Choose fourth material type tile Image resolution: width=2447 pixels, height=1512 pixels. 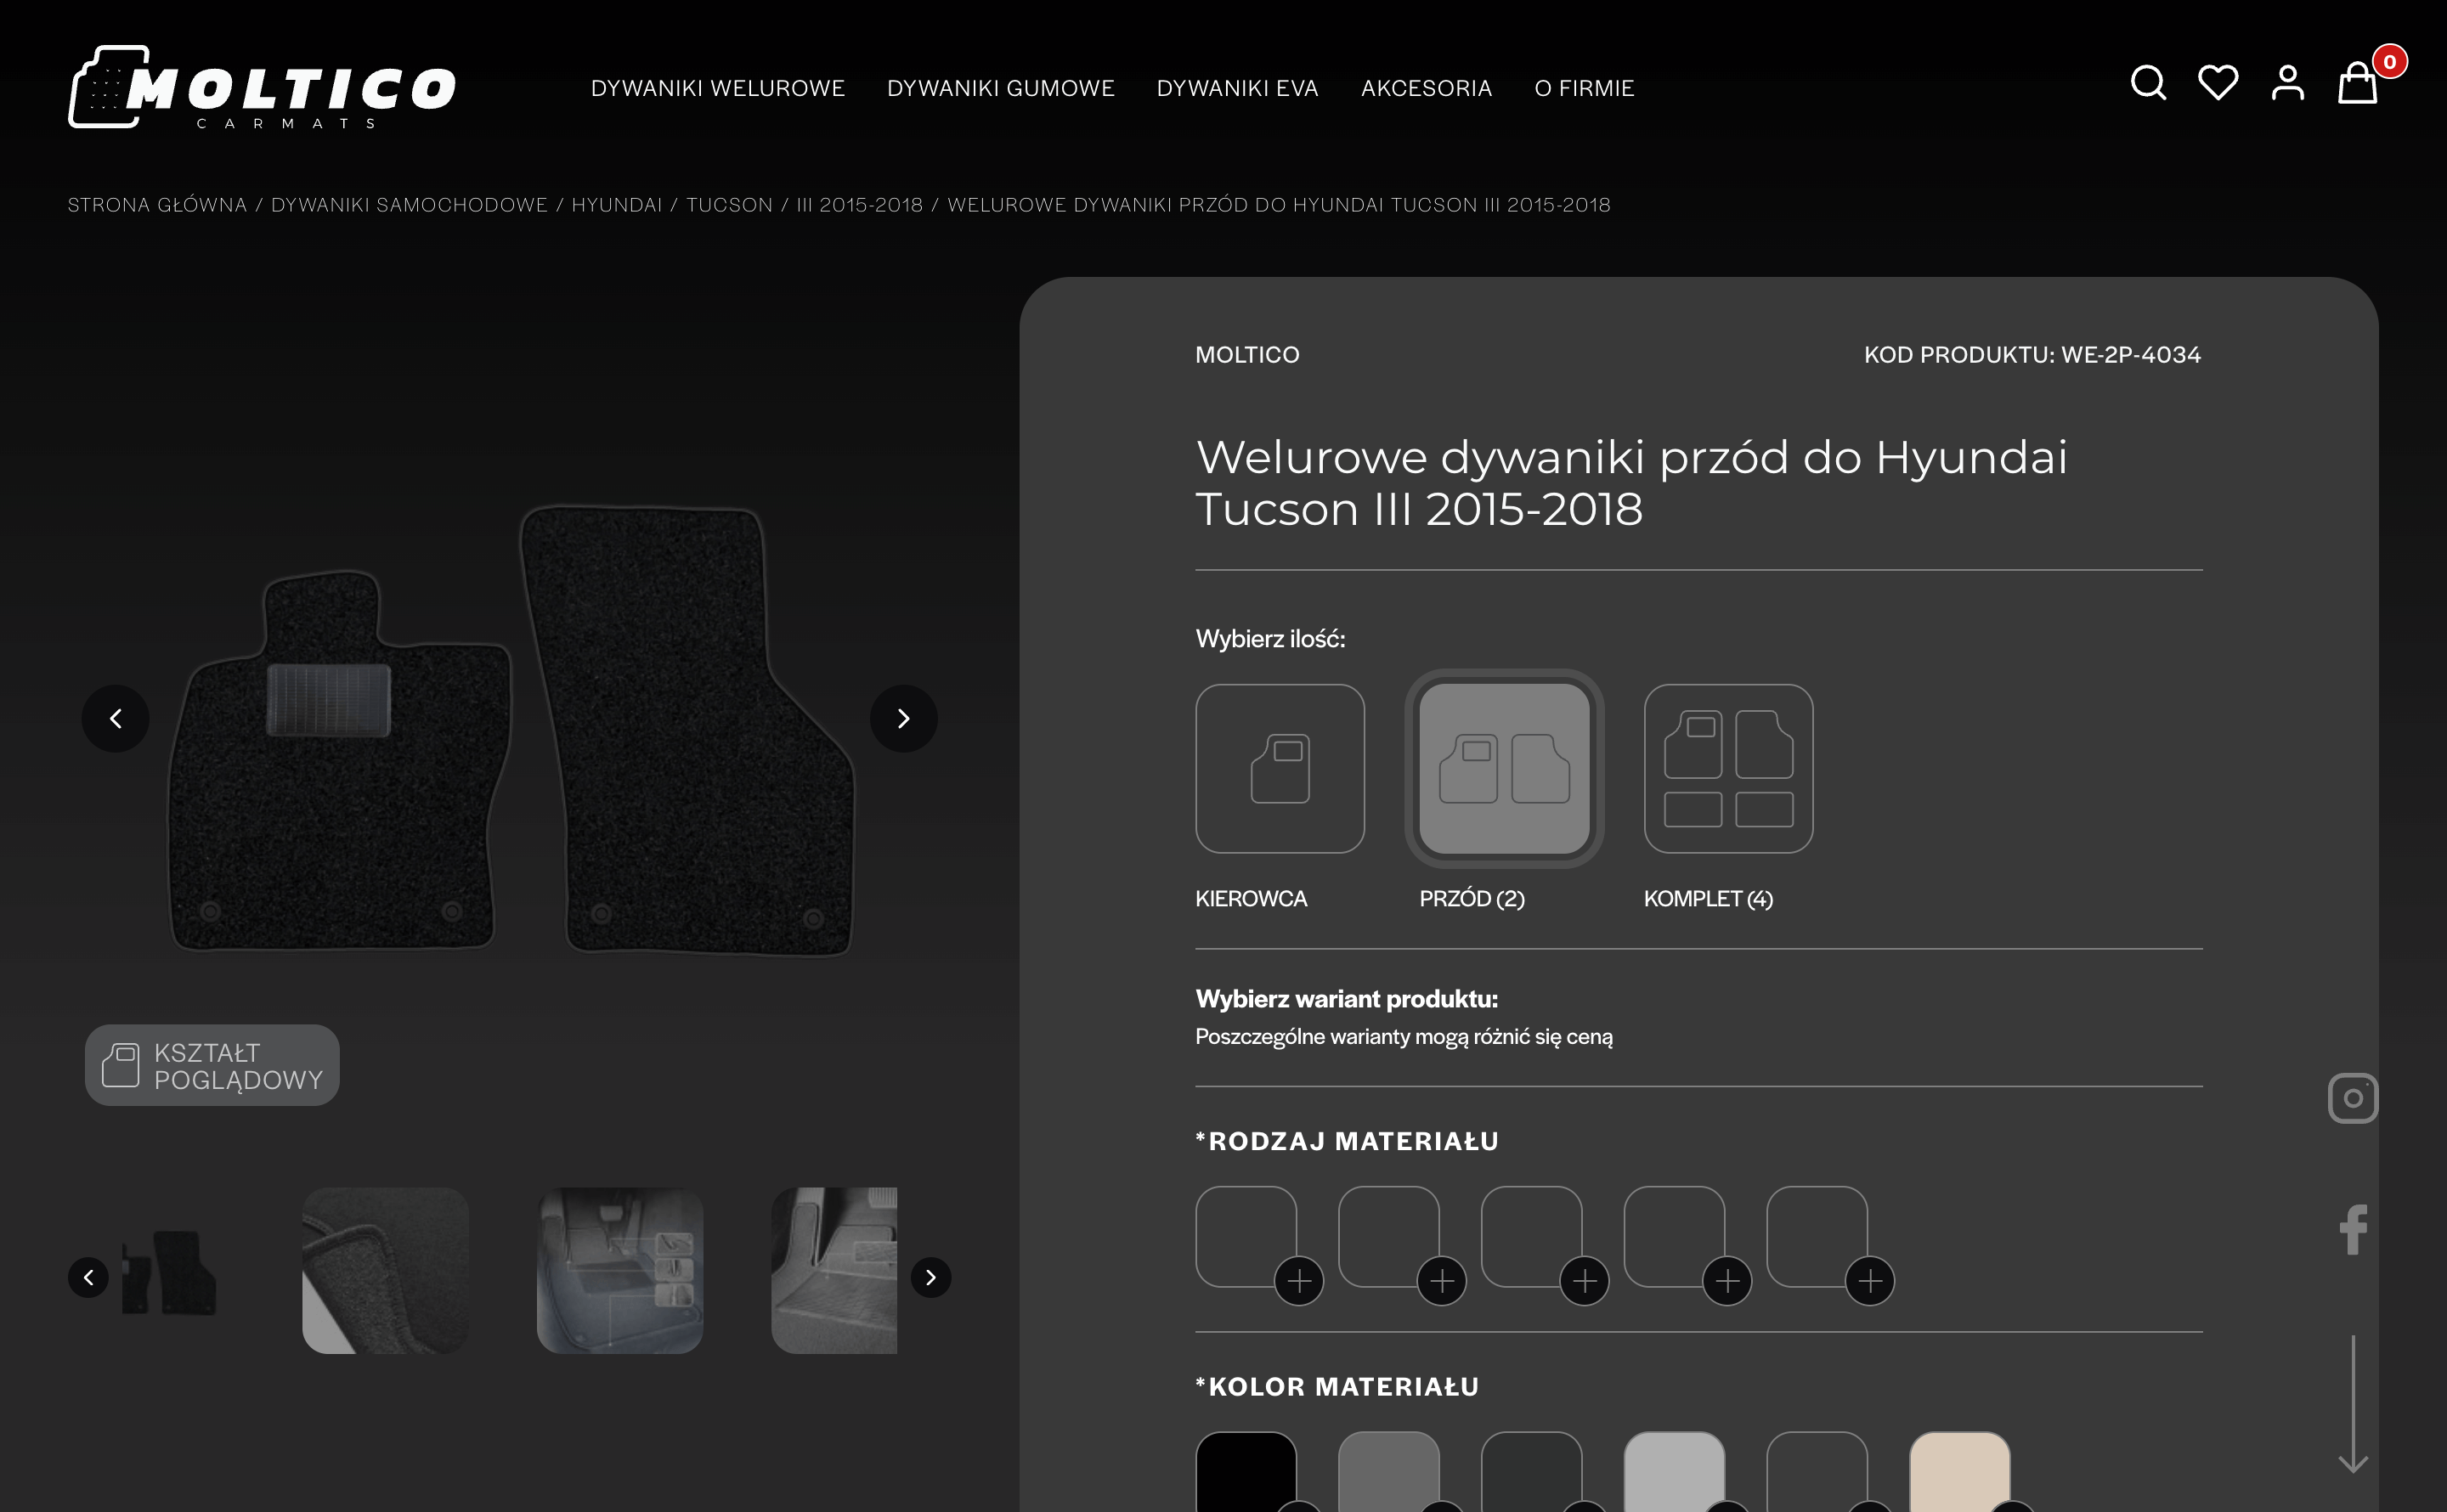tap(1674, 1236)
